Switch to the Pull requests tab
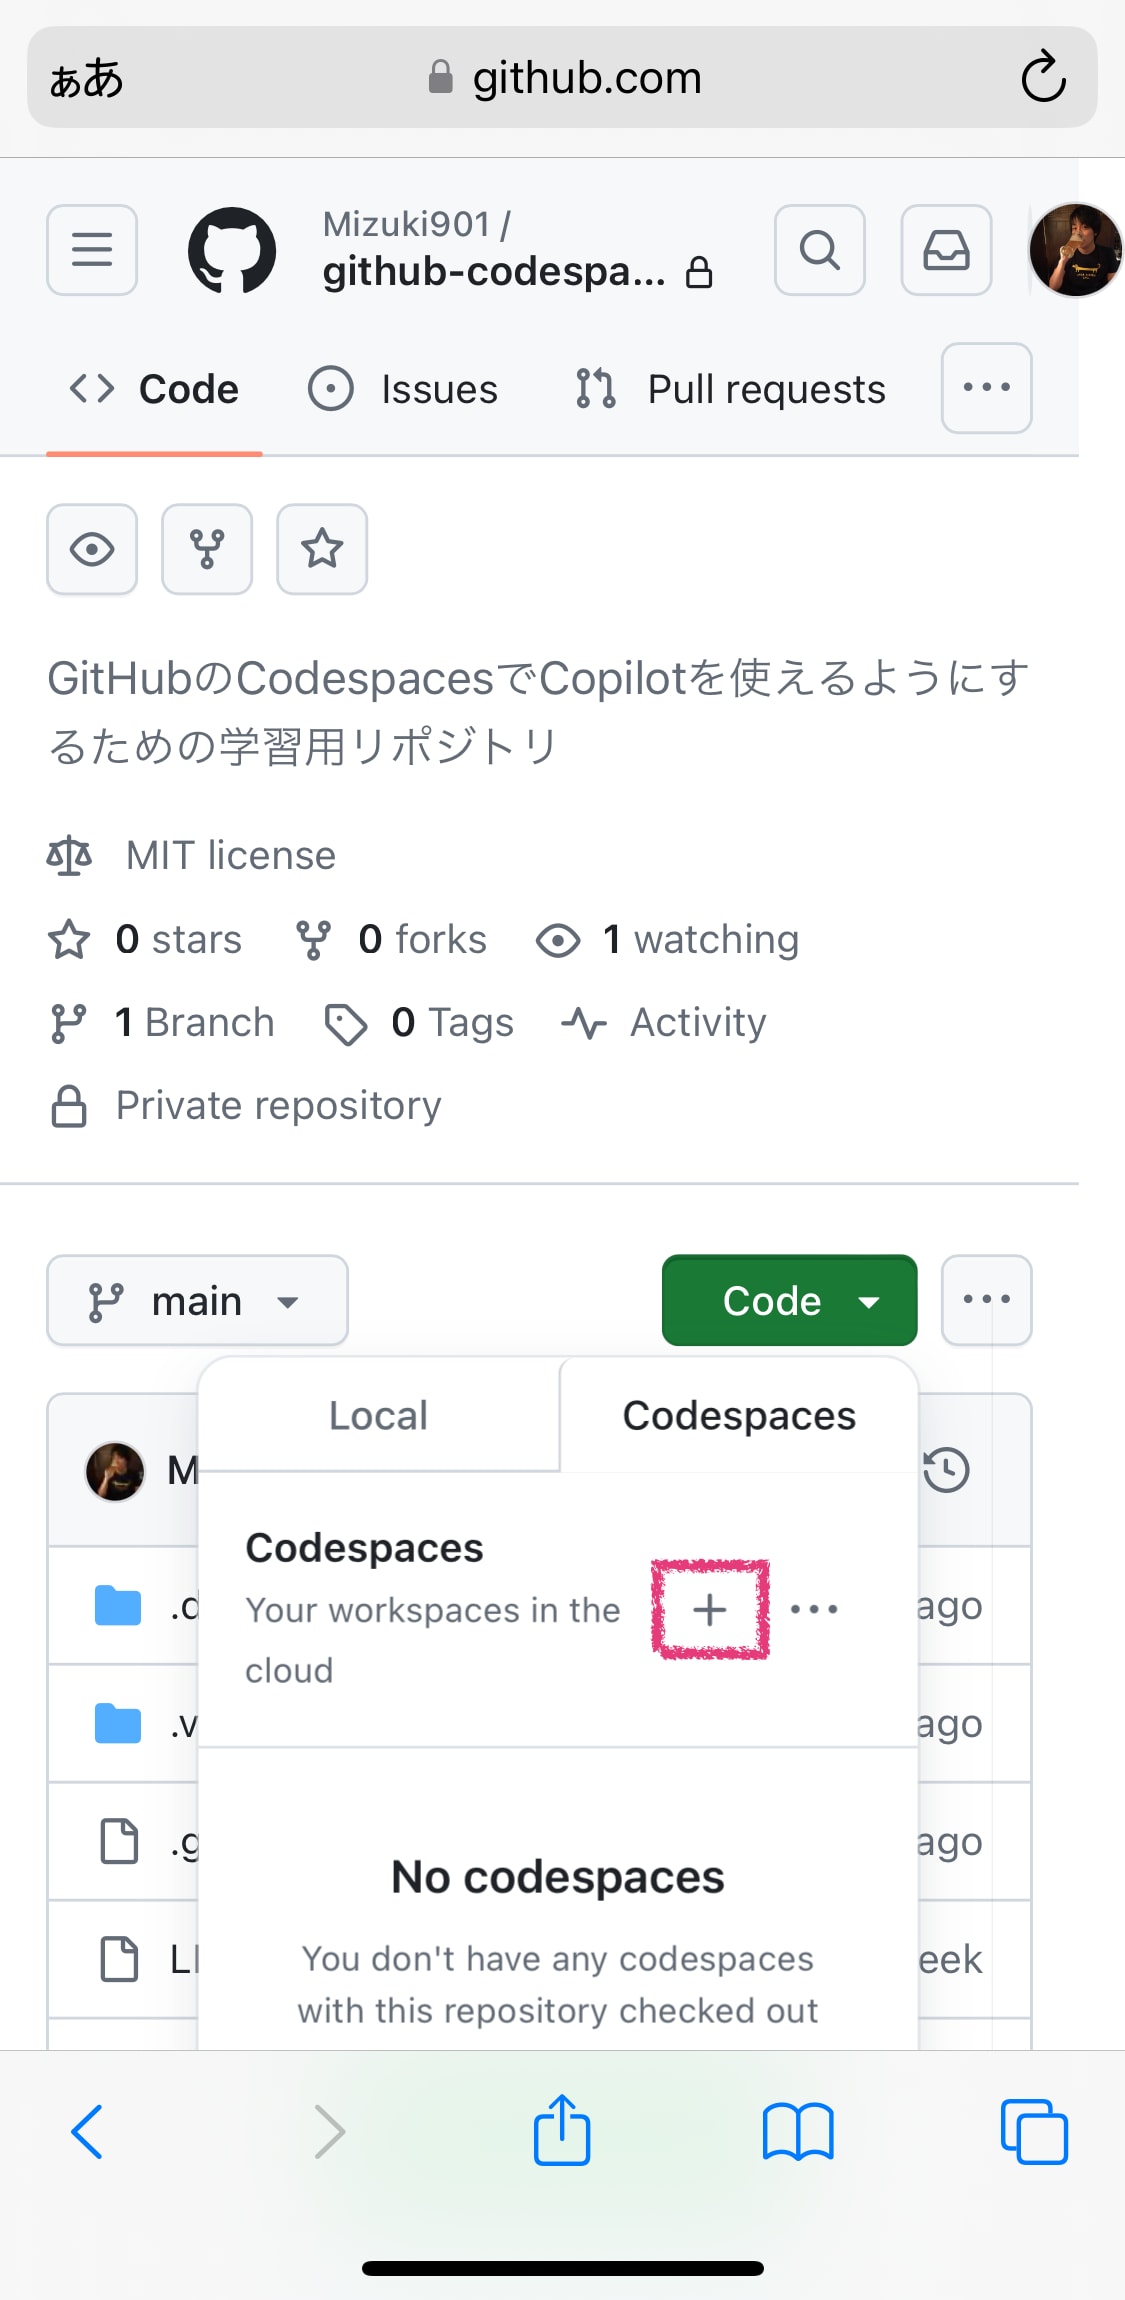The height and width of the screenshot is (2300, 1125). click(x=731, y=389)
